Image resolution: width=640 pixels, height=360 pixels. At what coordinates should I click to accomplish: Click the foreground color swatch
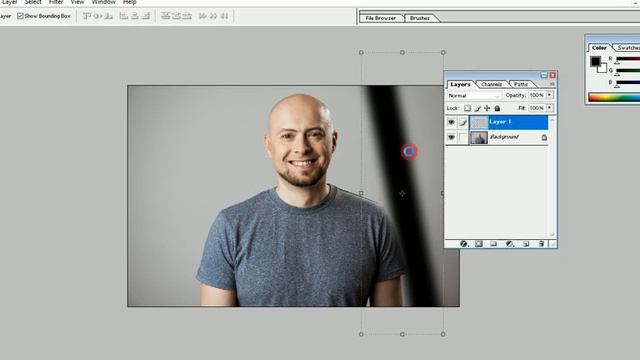[x=595, y=61]
